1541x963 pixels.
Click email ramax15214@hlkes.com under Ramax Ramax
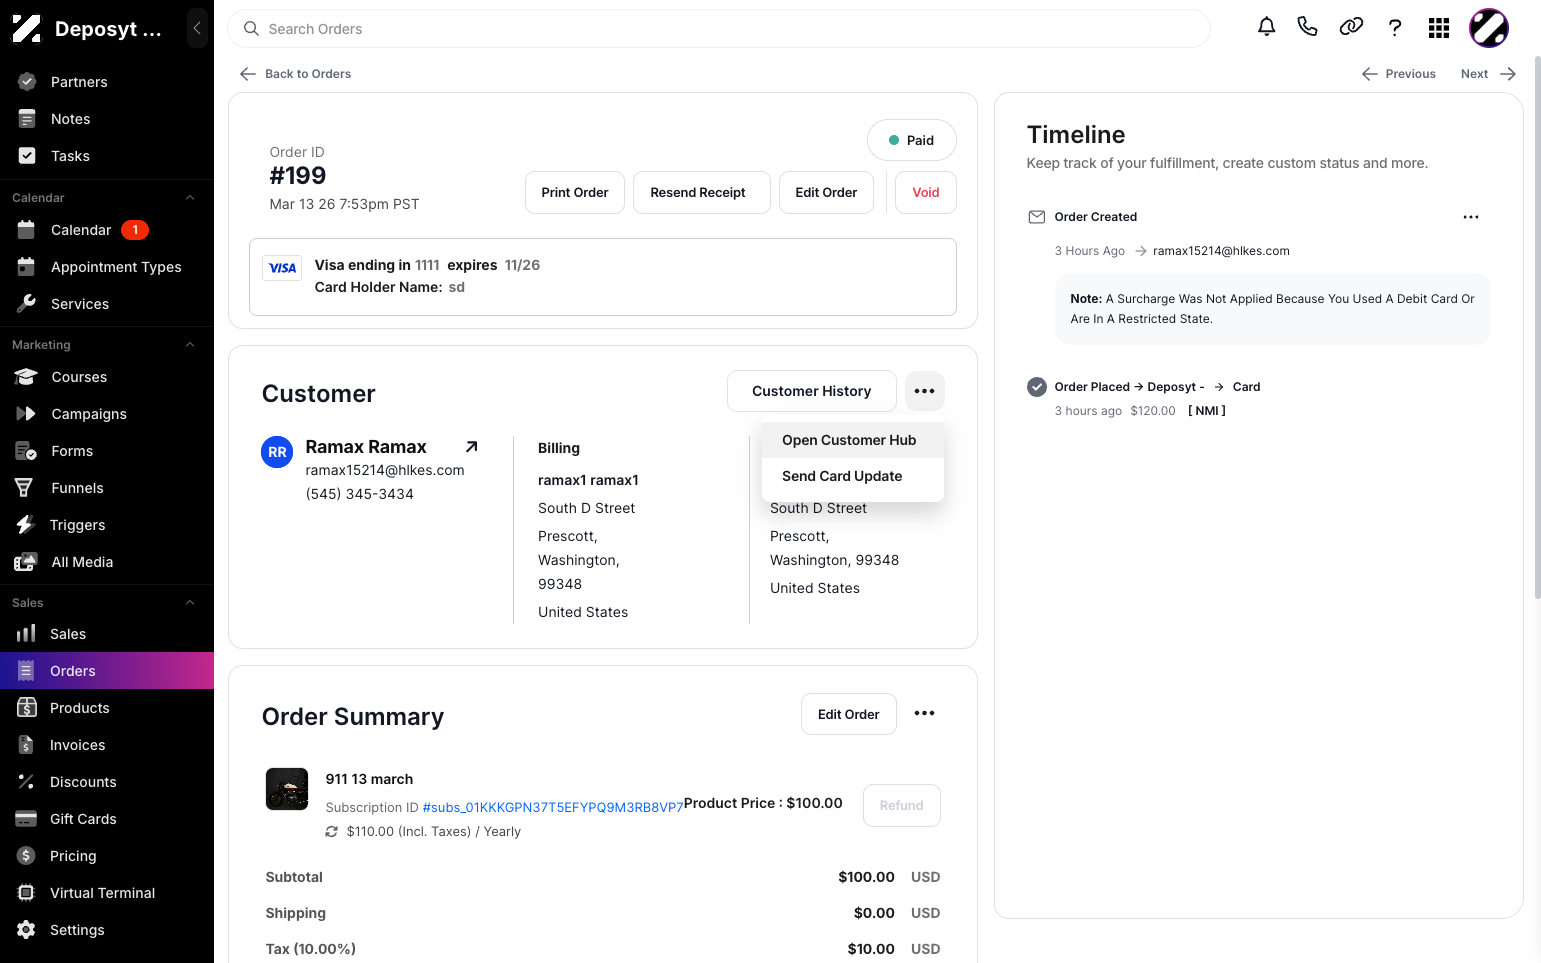pyautogui.click(x=385, y=470)
